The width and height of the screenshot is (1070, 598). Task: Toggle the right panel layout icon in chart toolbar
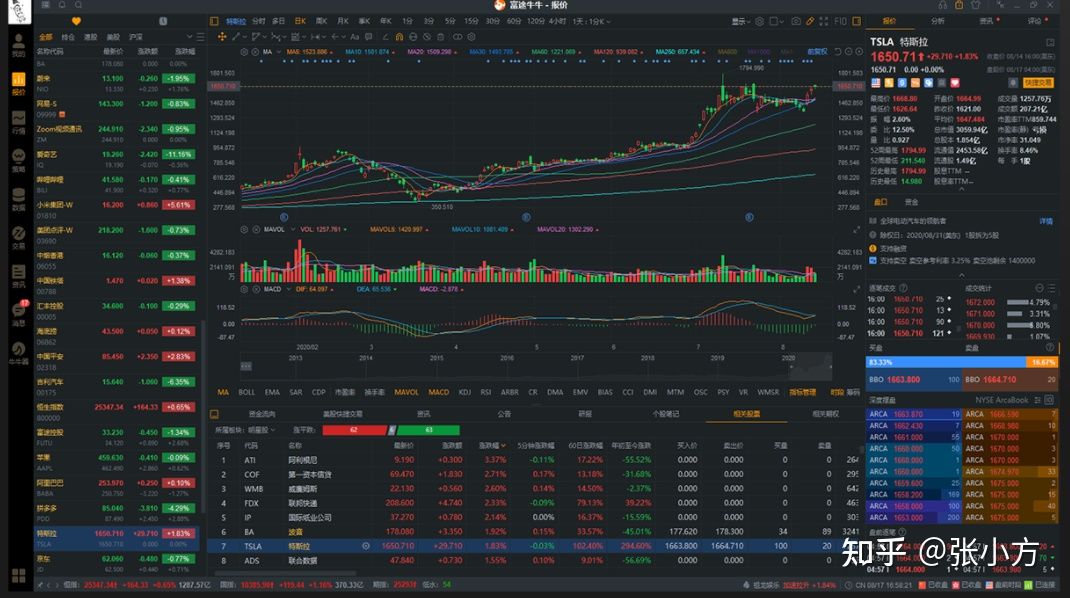[x=856, y=21]
